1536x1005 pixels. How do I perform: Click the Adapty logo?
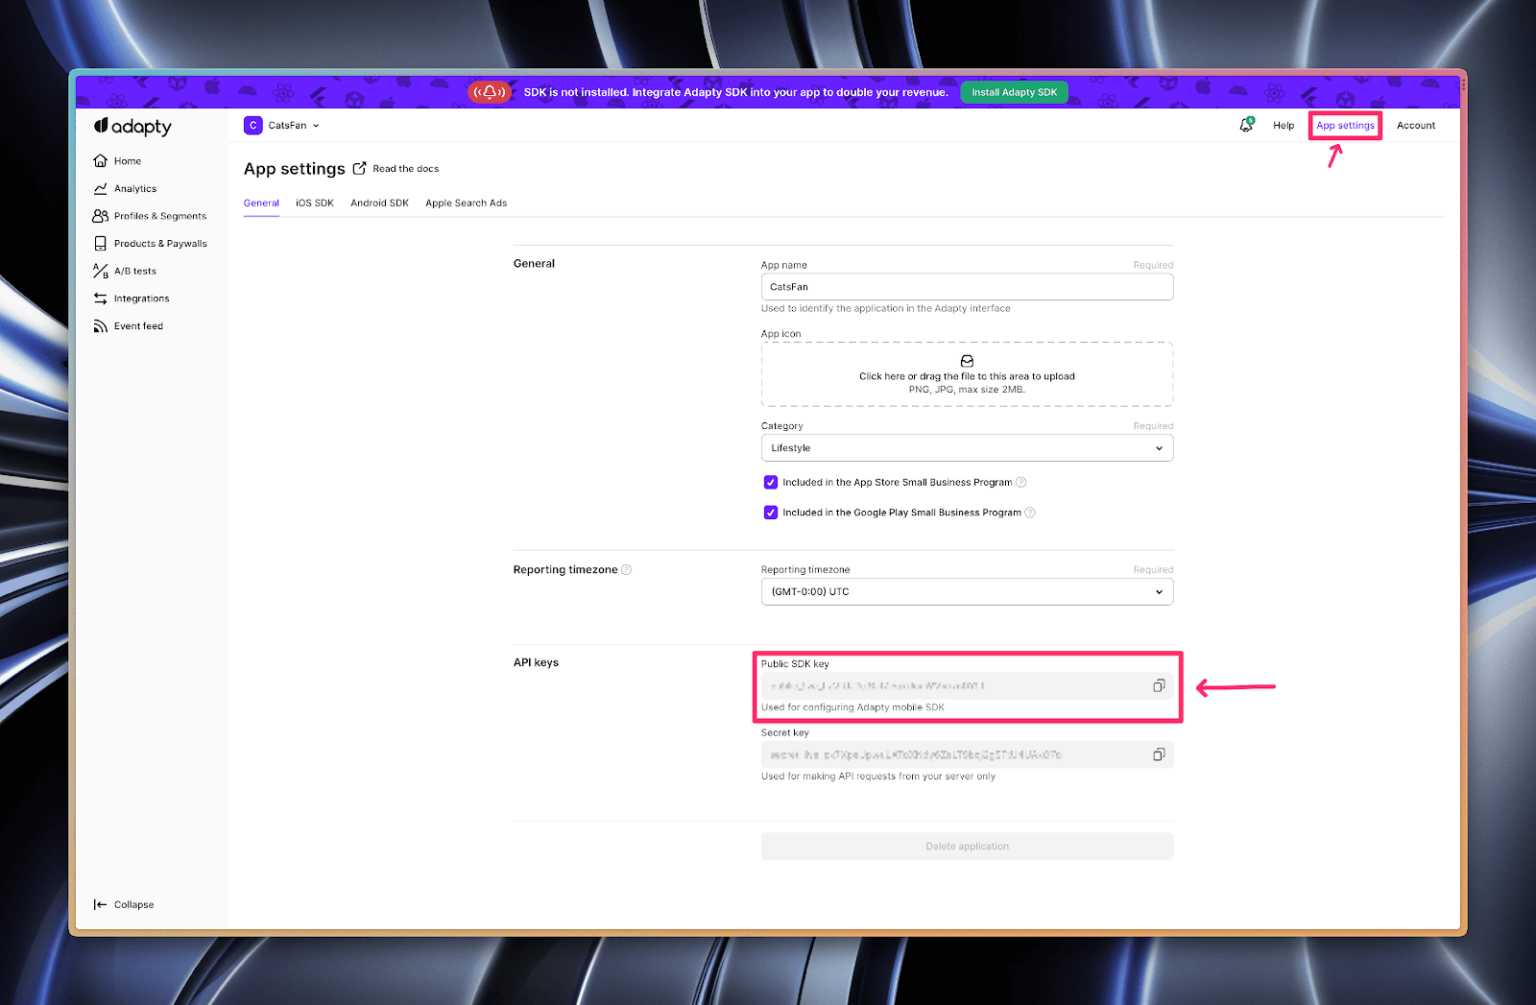[x=133, y=126]
